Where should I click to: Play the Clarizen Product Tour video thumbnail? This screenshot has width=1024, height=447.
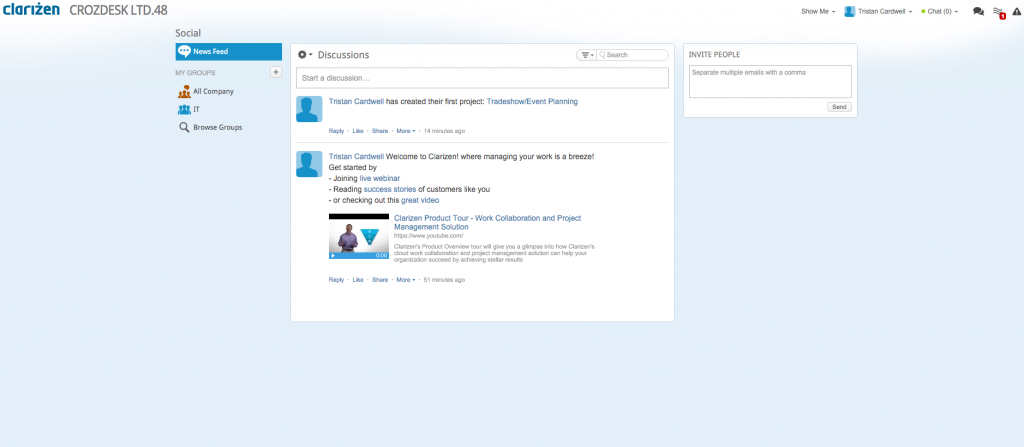click(x=359, y=236)
